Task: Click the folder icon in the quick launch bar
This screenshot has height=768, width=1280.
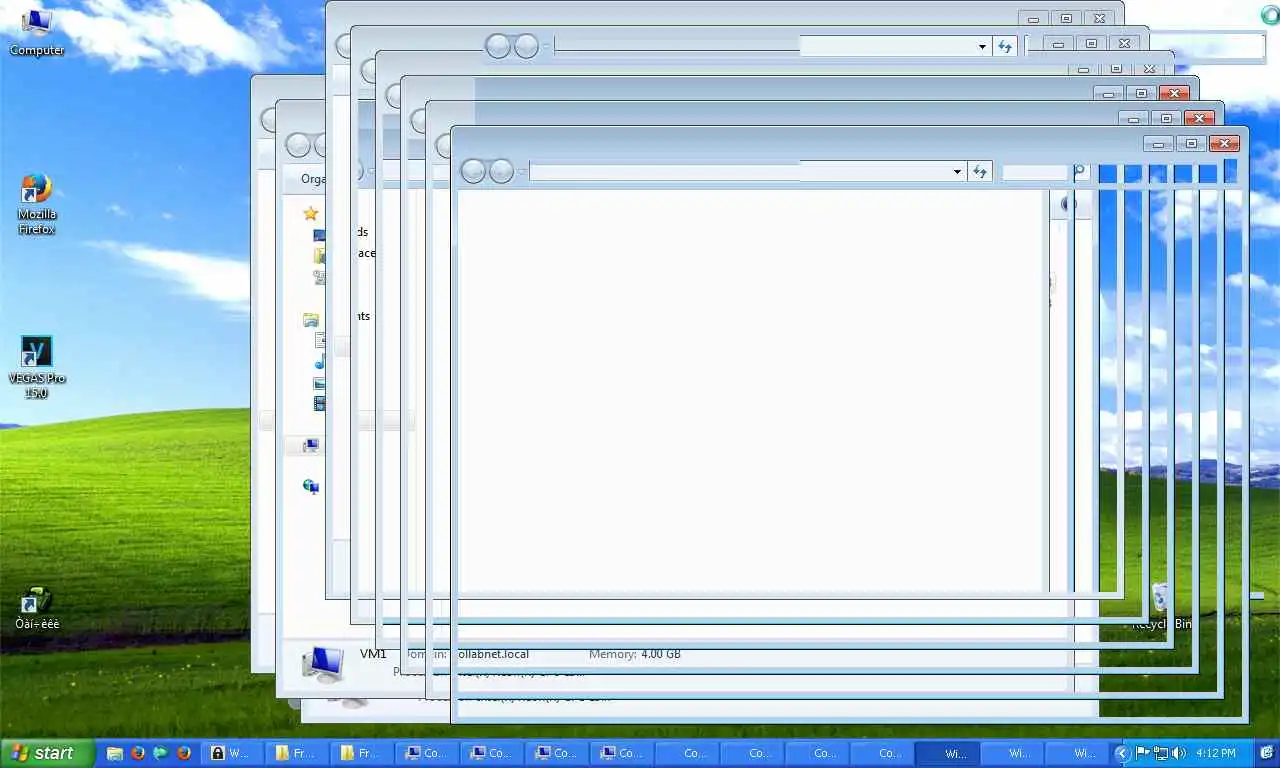Action: tap(115, 753)
